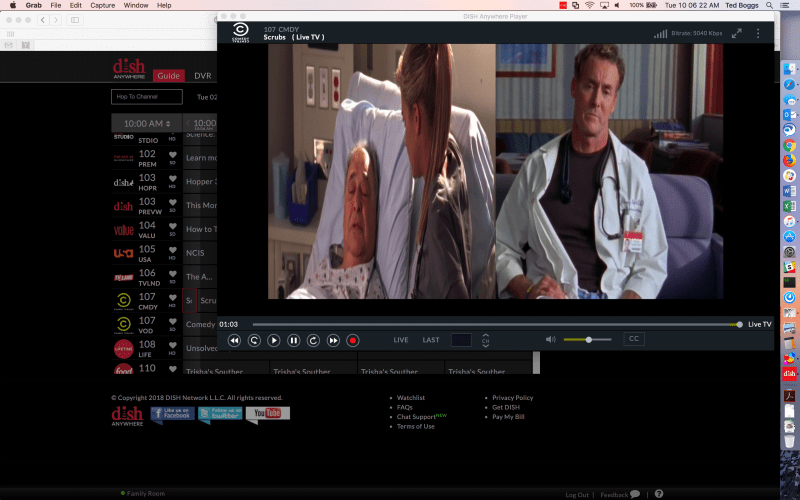Toggle favorite heart for 106 TVLND
Screen dimensions: 800x500
coord(172,274)
